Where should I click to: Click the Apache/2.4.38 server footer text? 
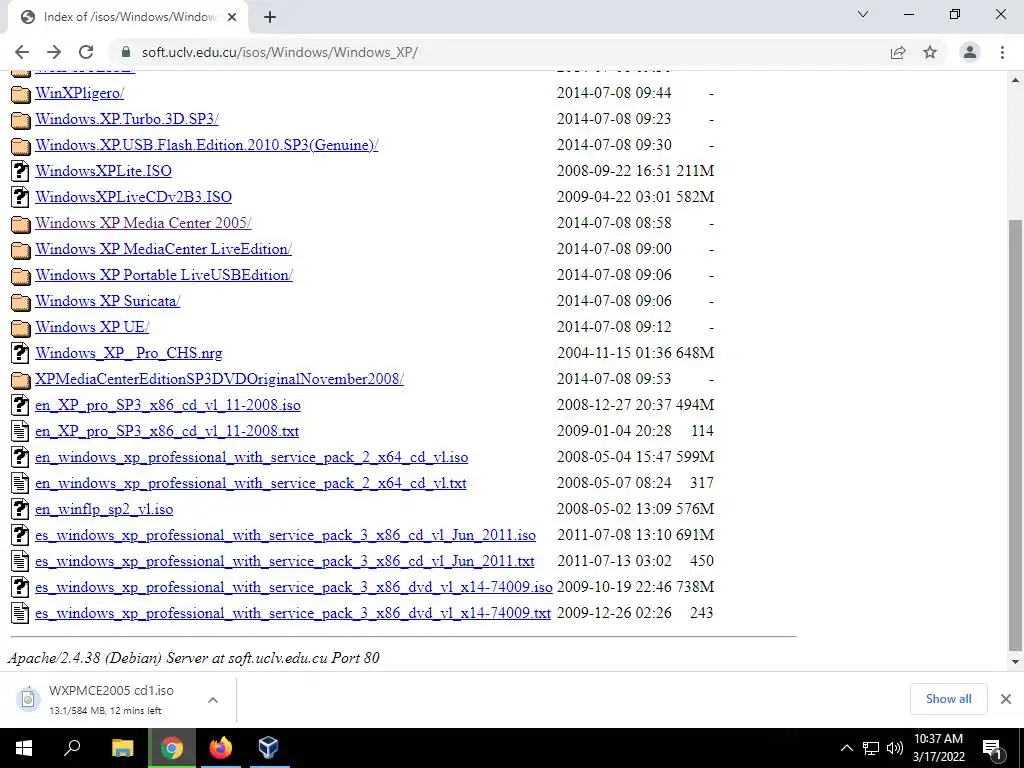[x=193, y=658]
